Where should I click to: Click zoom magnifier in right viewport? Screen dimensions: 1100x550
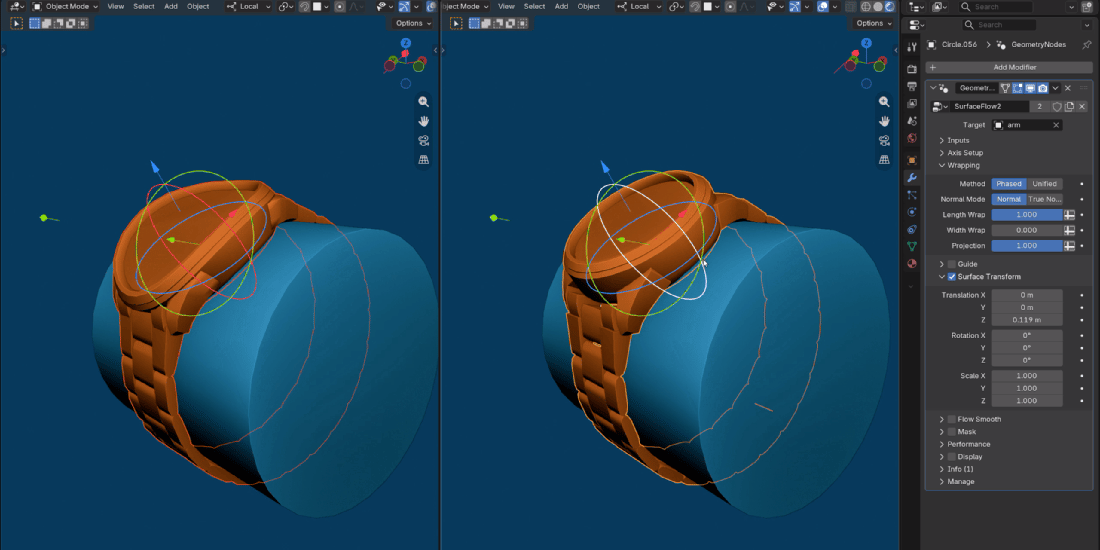click(885, 102)
